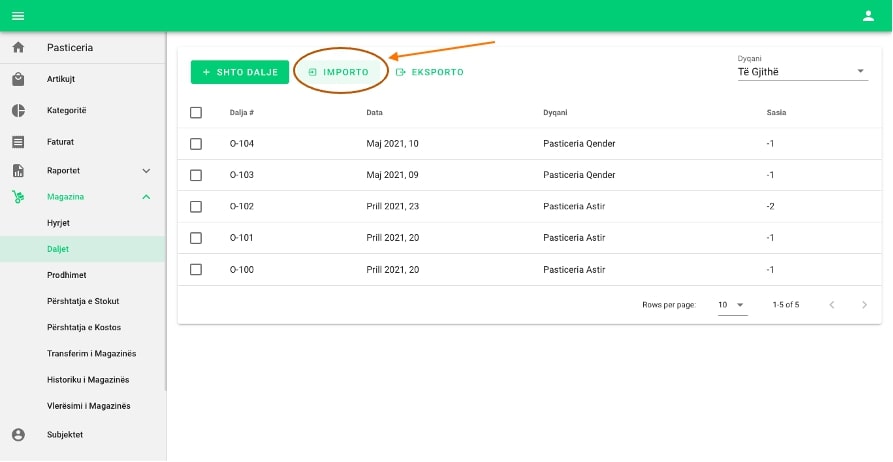Select the checkbox for row O-101
This screenshot has height=462, width=893.
[196, 238]
